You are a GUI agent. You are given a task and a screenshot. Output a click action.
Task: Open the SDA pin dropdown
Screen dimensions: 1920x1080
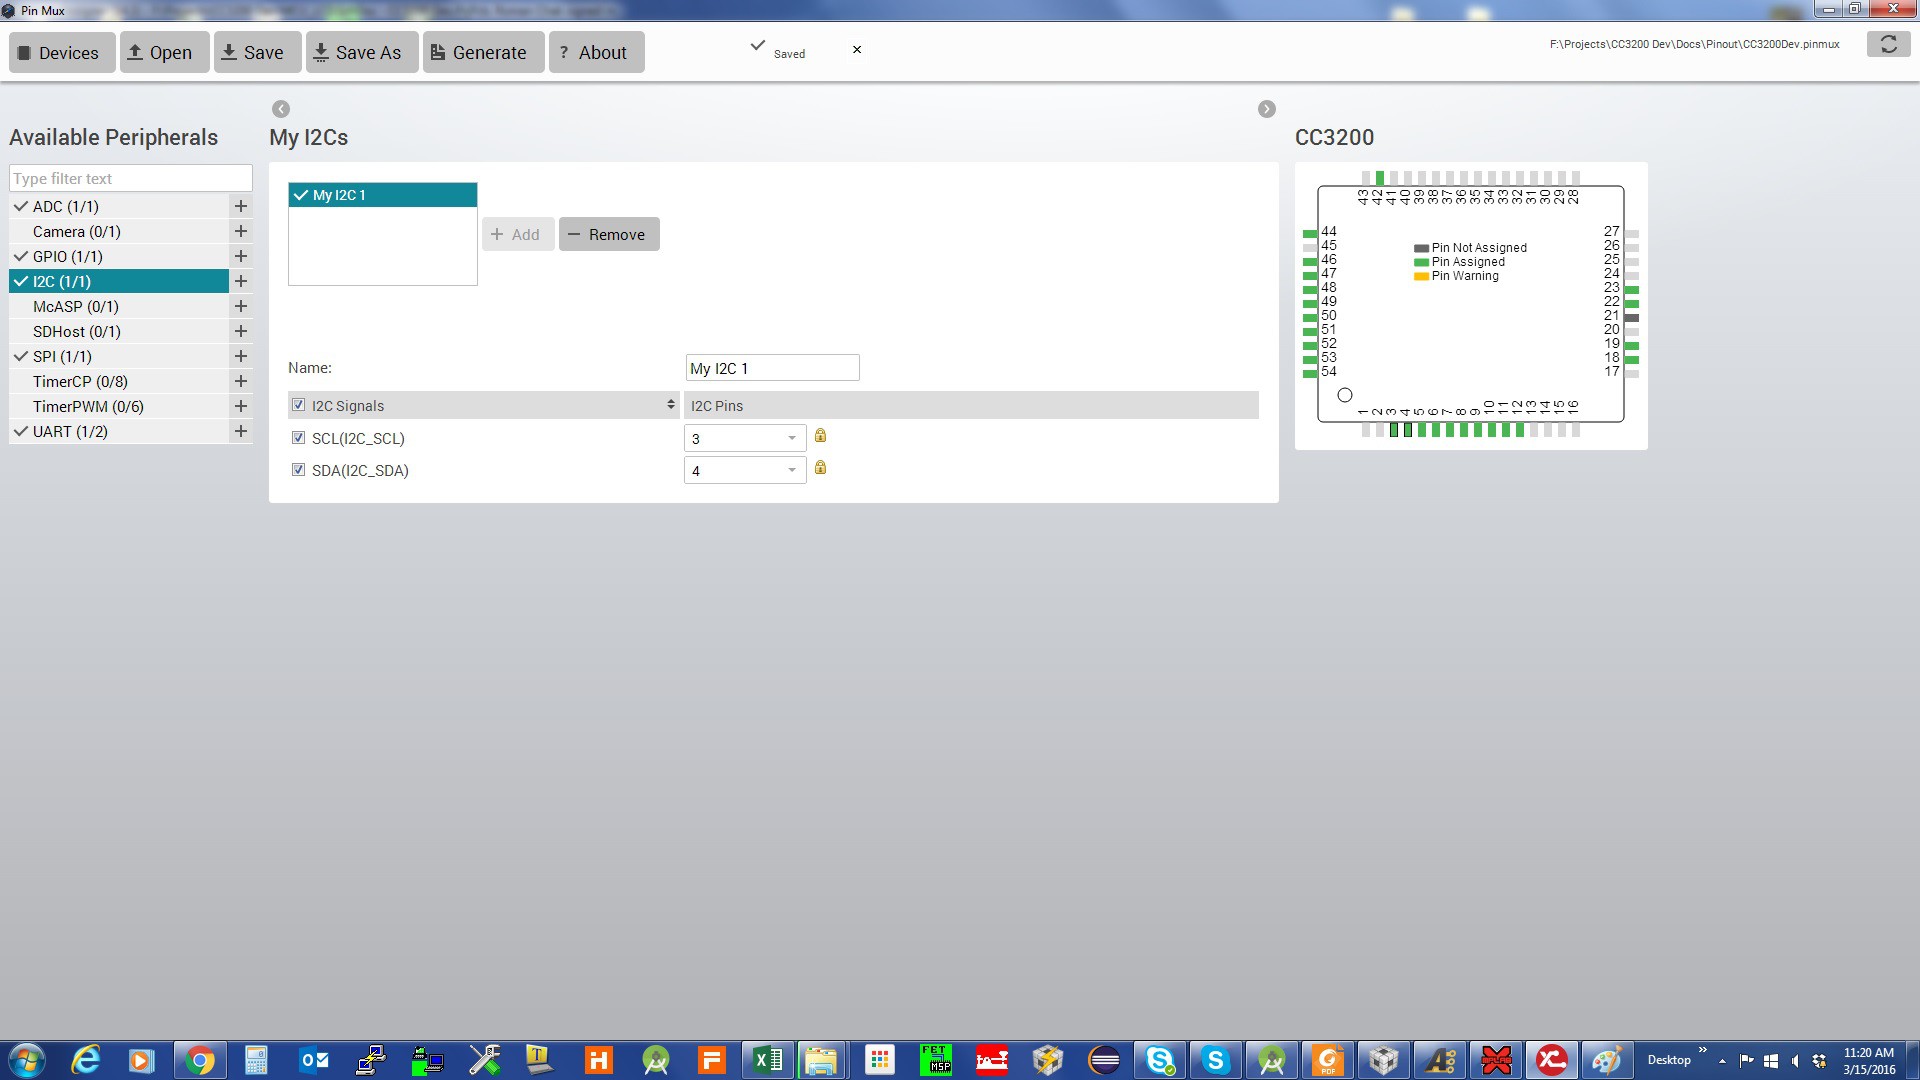click(x=745, y=470)
